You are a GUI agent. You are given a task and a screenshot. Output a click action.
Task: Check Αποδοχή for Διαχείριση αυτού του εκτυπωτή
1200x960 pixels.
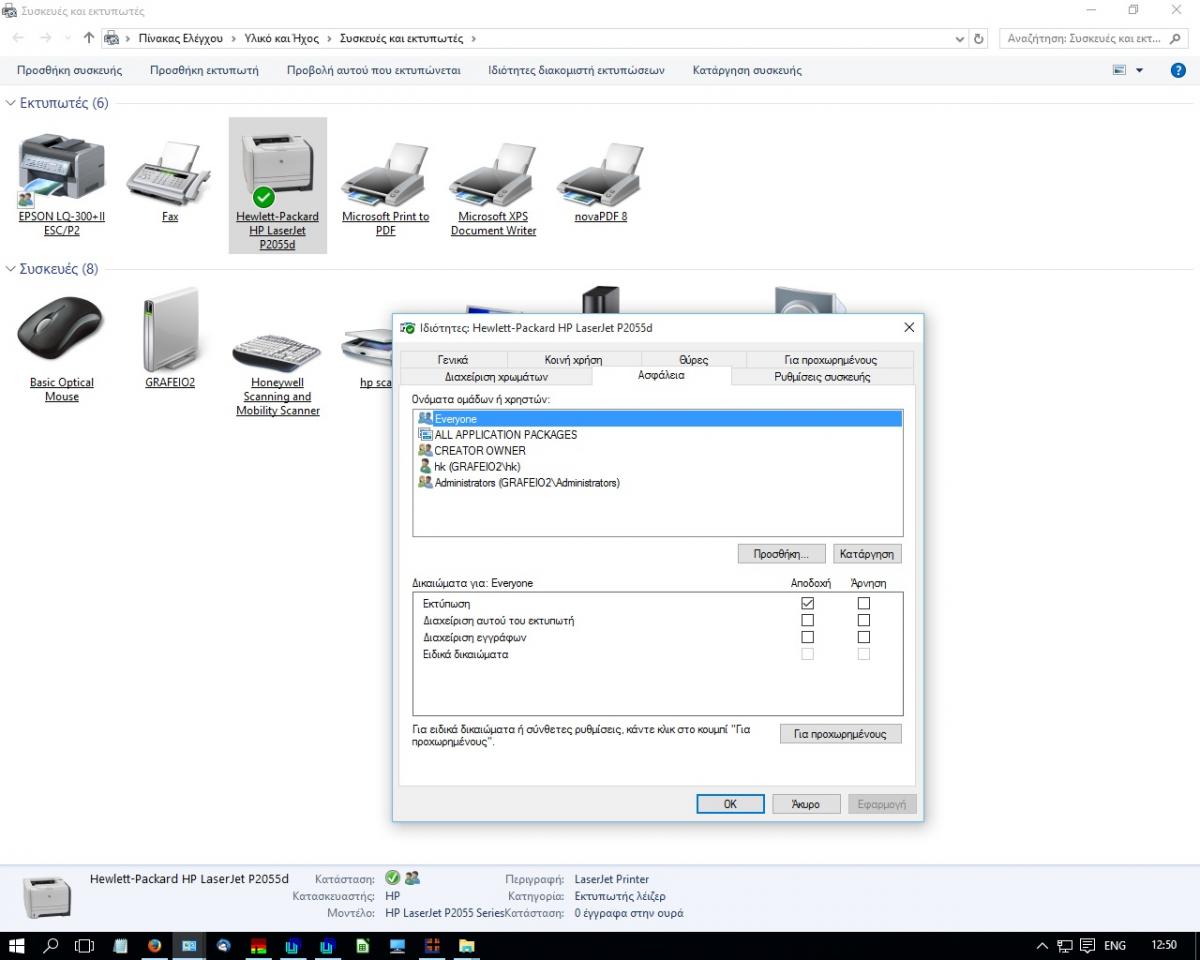pos(807,620)
